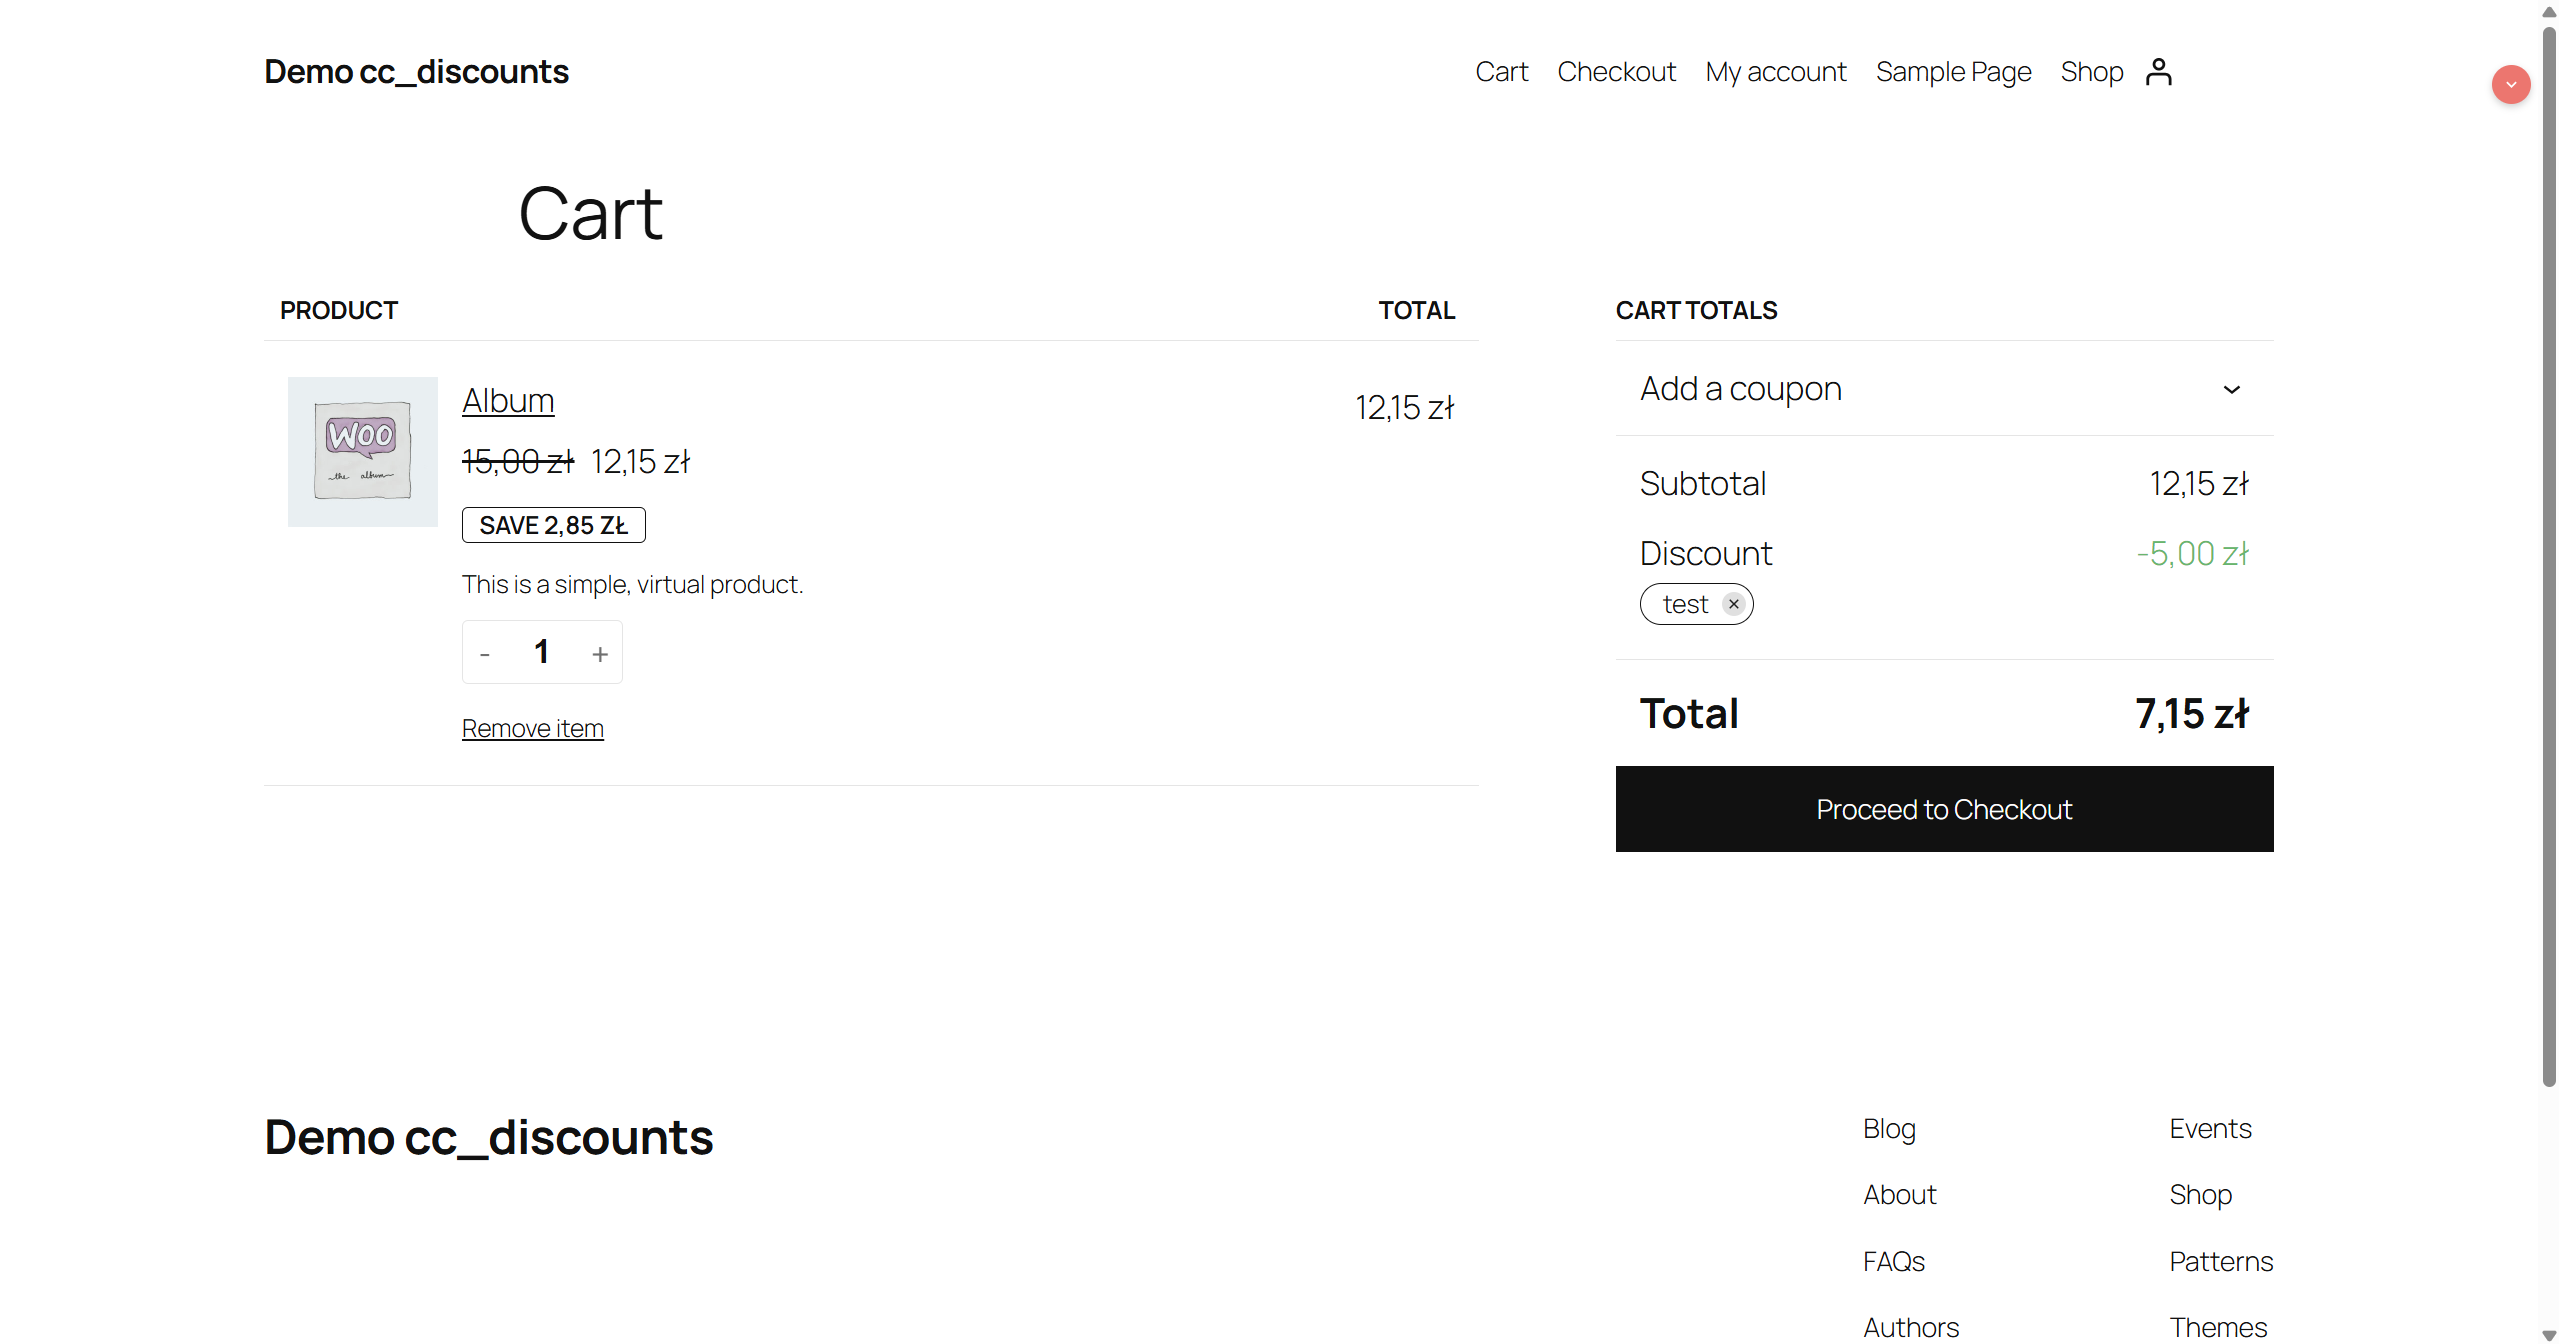The width and height of the screenshot is (2559, 1344).
Task: Open the Album product link
Action: point(507,400)
